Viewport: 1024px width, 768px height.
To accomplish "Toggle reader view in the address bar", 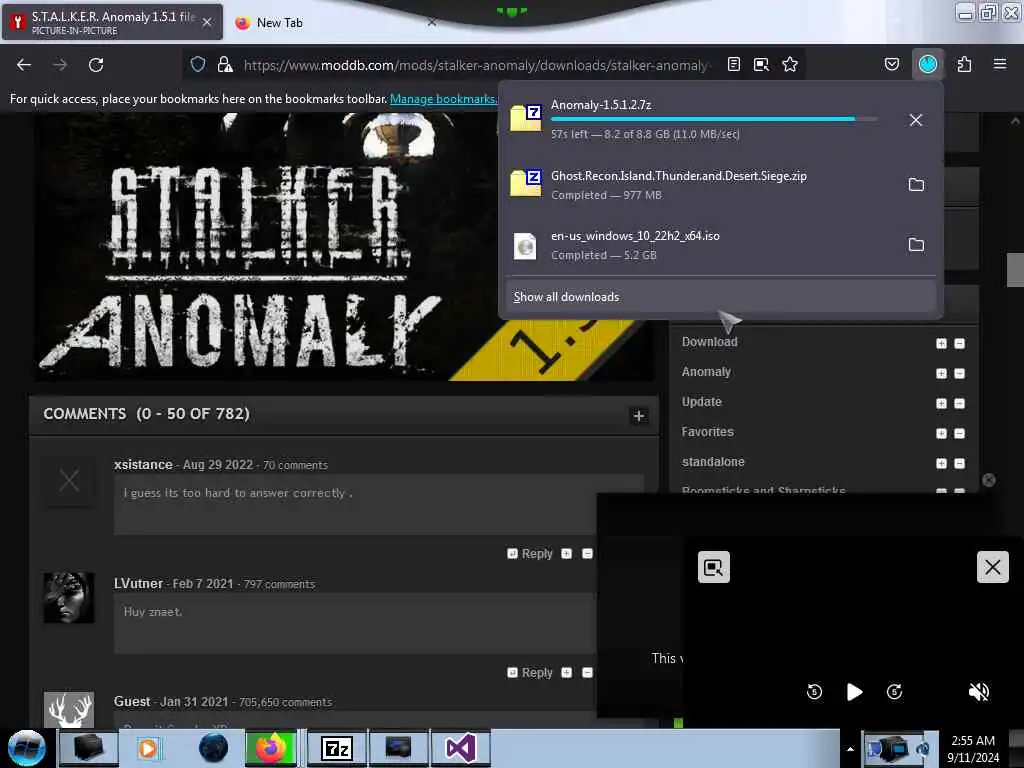I will click(733, 64).
